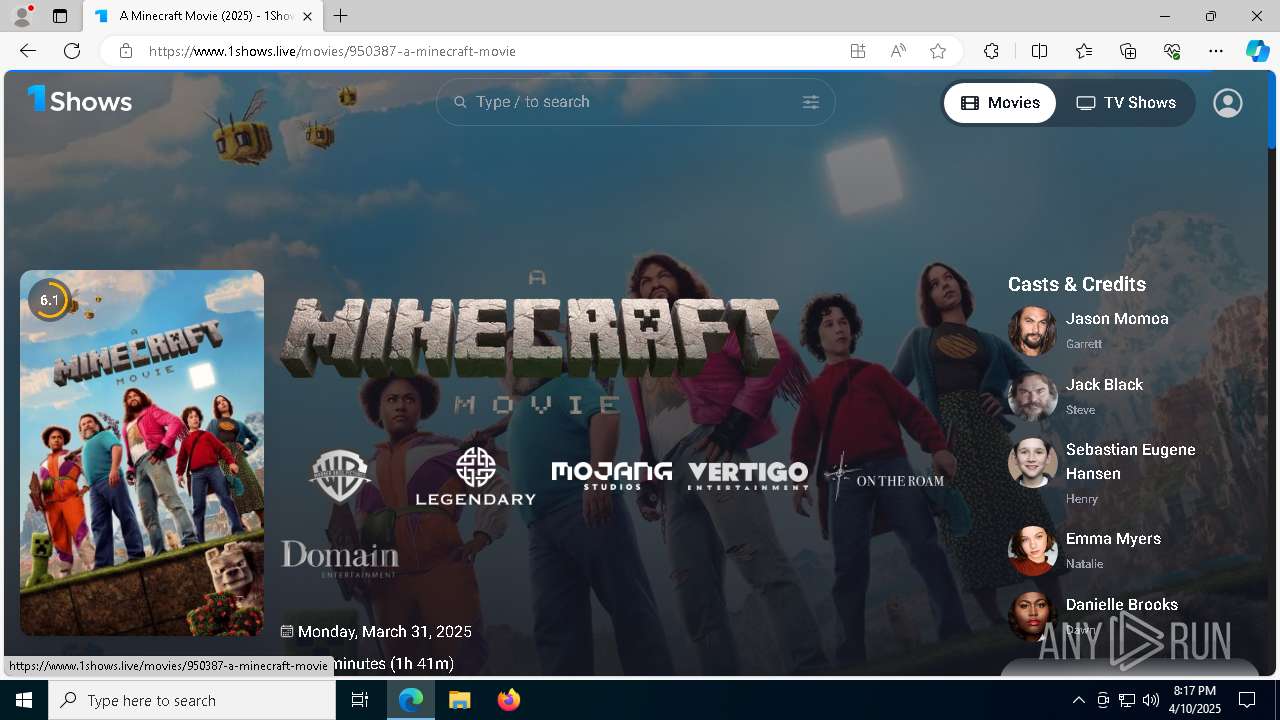Click Jason Momoa's avatar photo
1280x720 pixels.
[1032, 331]
